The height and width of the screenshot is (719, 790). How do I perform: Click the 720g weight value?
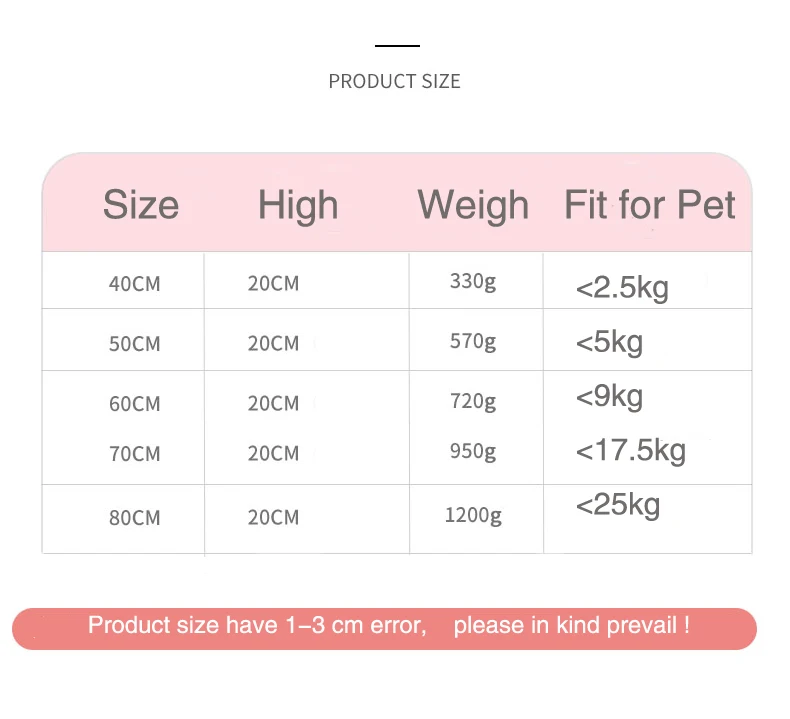pos(473,402)
